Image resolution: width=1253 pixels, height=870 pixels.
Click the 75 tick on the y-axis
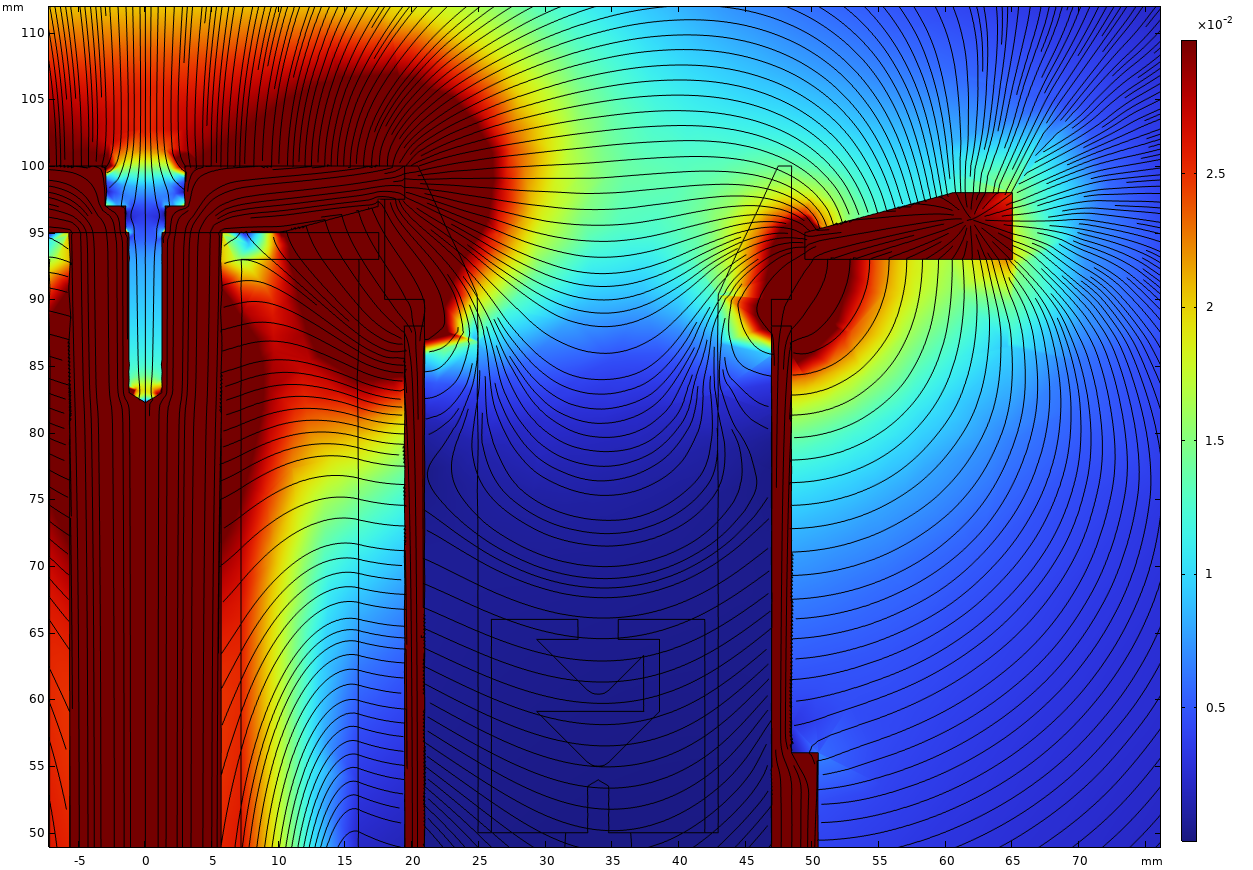coord(37,499)
